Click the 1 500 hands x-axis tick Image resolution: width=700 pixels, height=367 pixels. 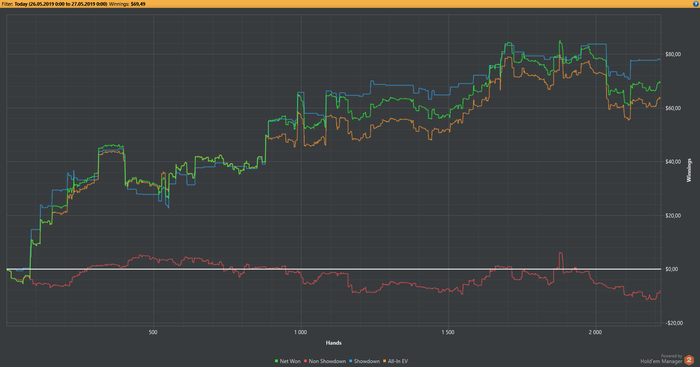point(448,332)
